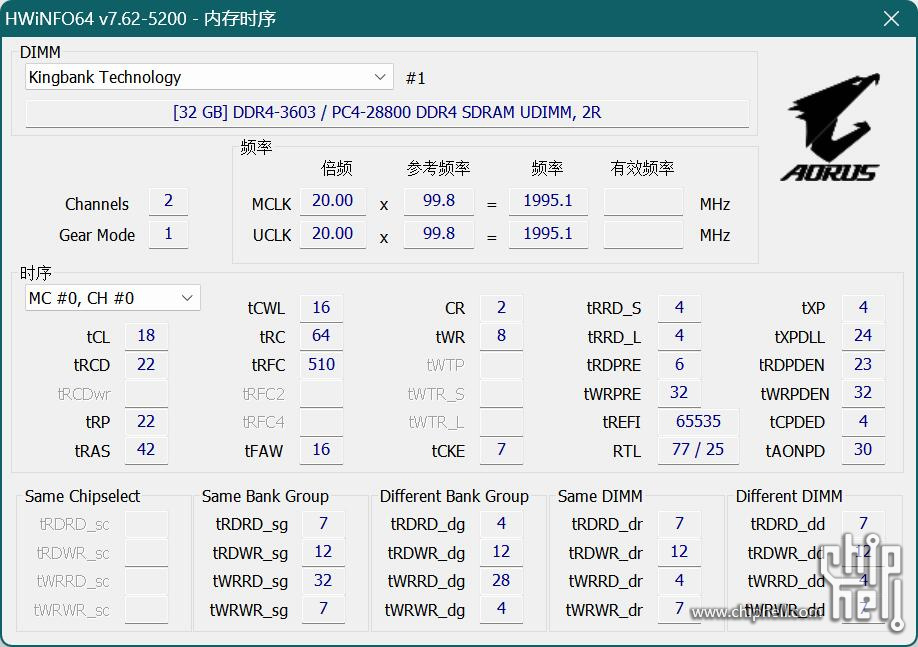
Task: Close the HWiNFO64 memory timings window
Action: 891,19
